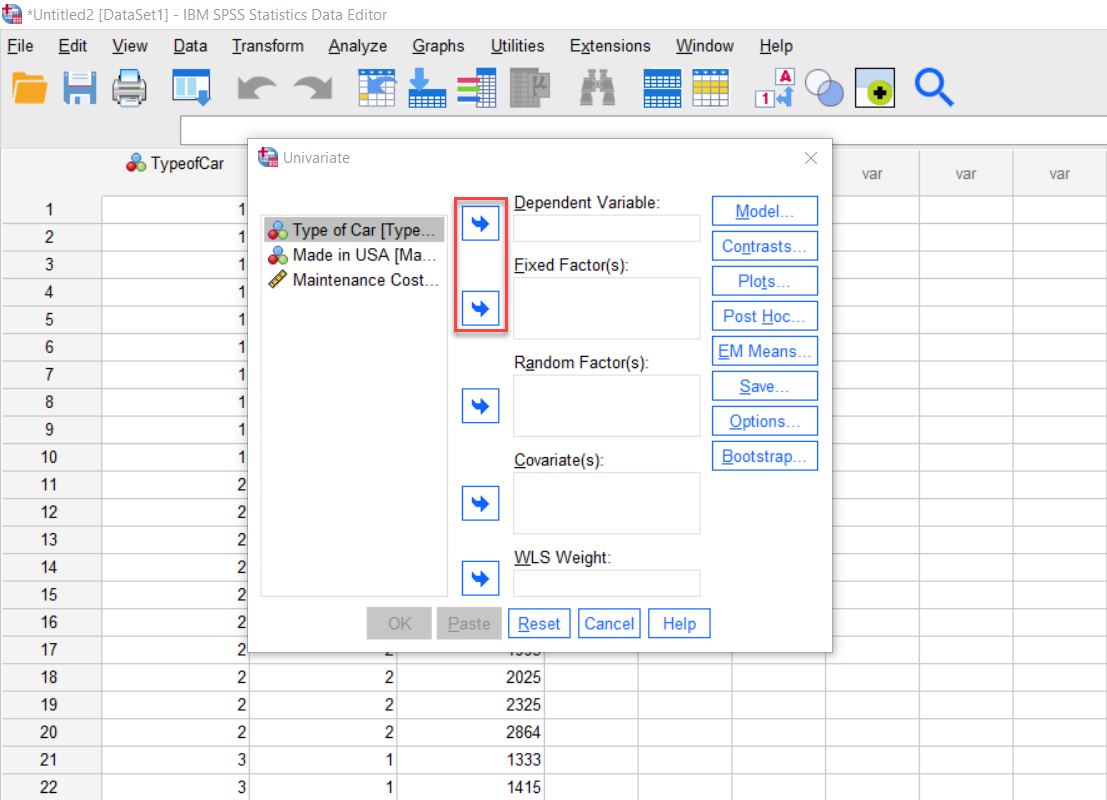Screen dimensions: 1107x800
Task: Redo action arrow in toolbar
Action: 313,89
